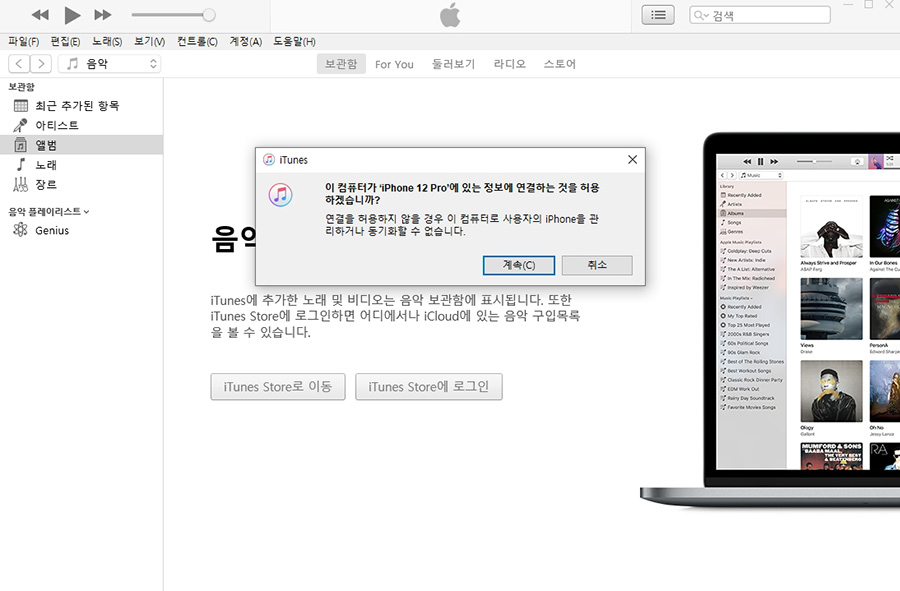
Task: Open the Genius playlist
Action: point(82,230)
